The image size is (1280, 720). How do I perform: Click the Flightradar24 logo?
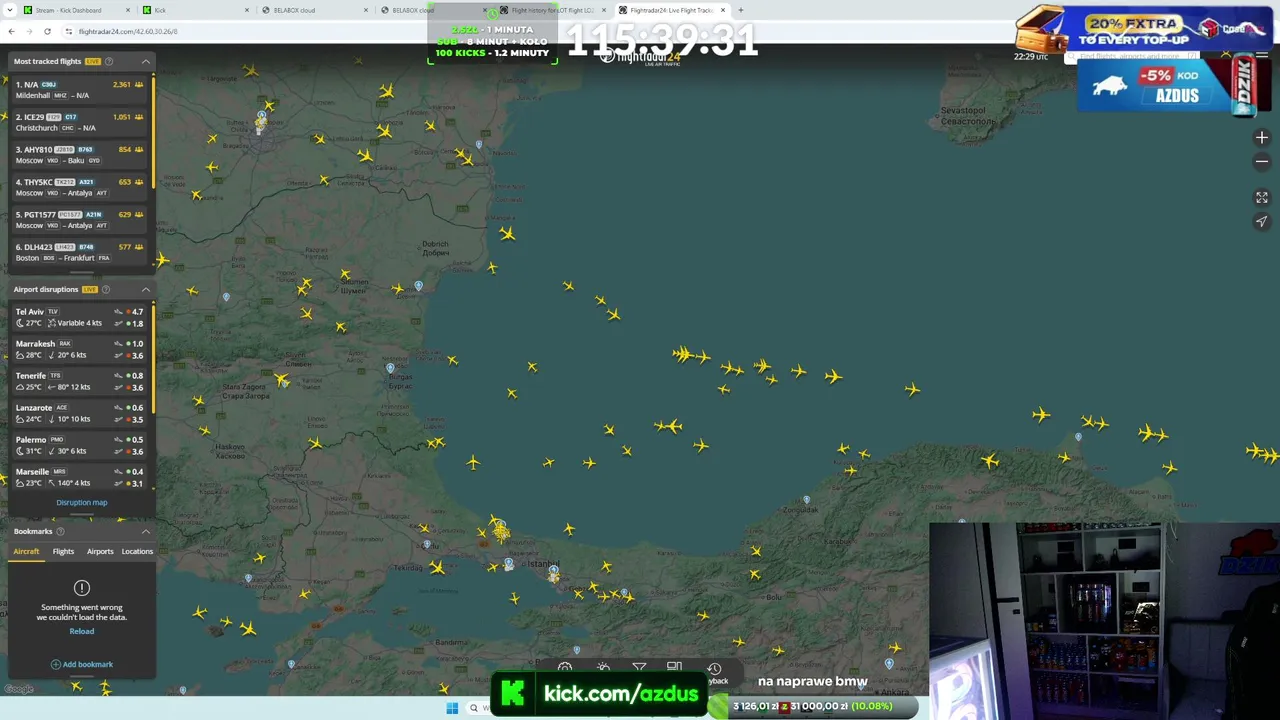(640, 57)
